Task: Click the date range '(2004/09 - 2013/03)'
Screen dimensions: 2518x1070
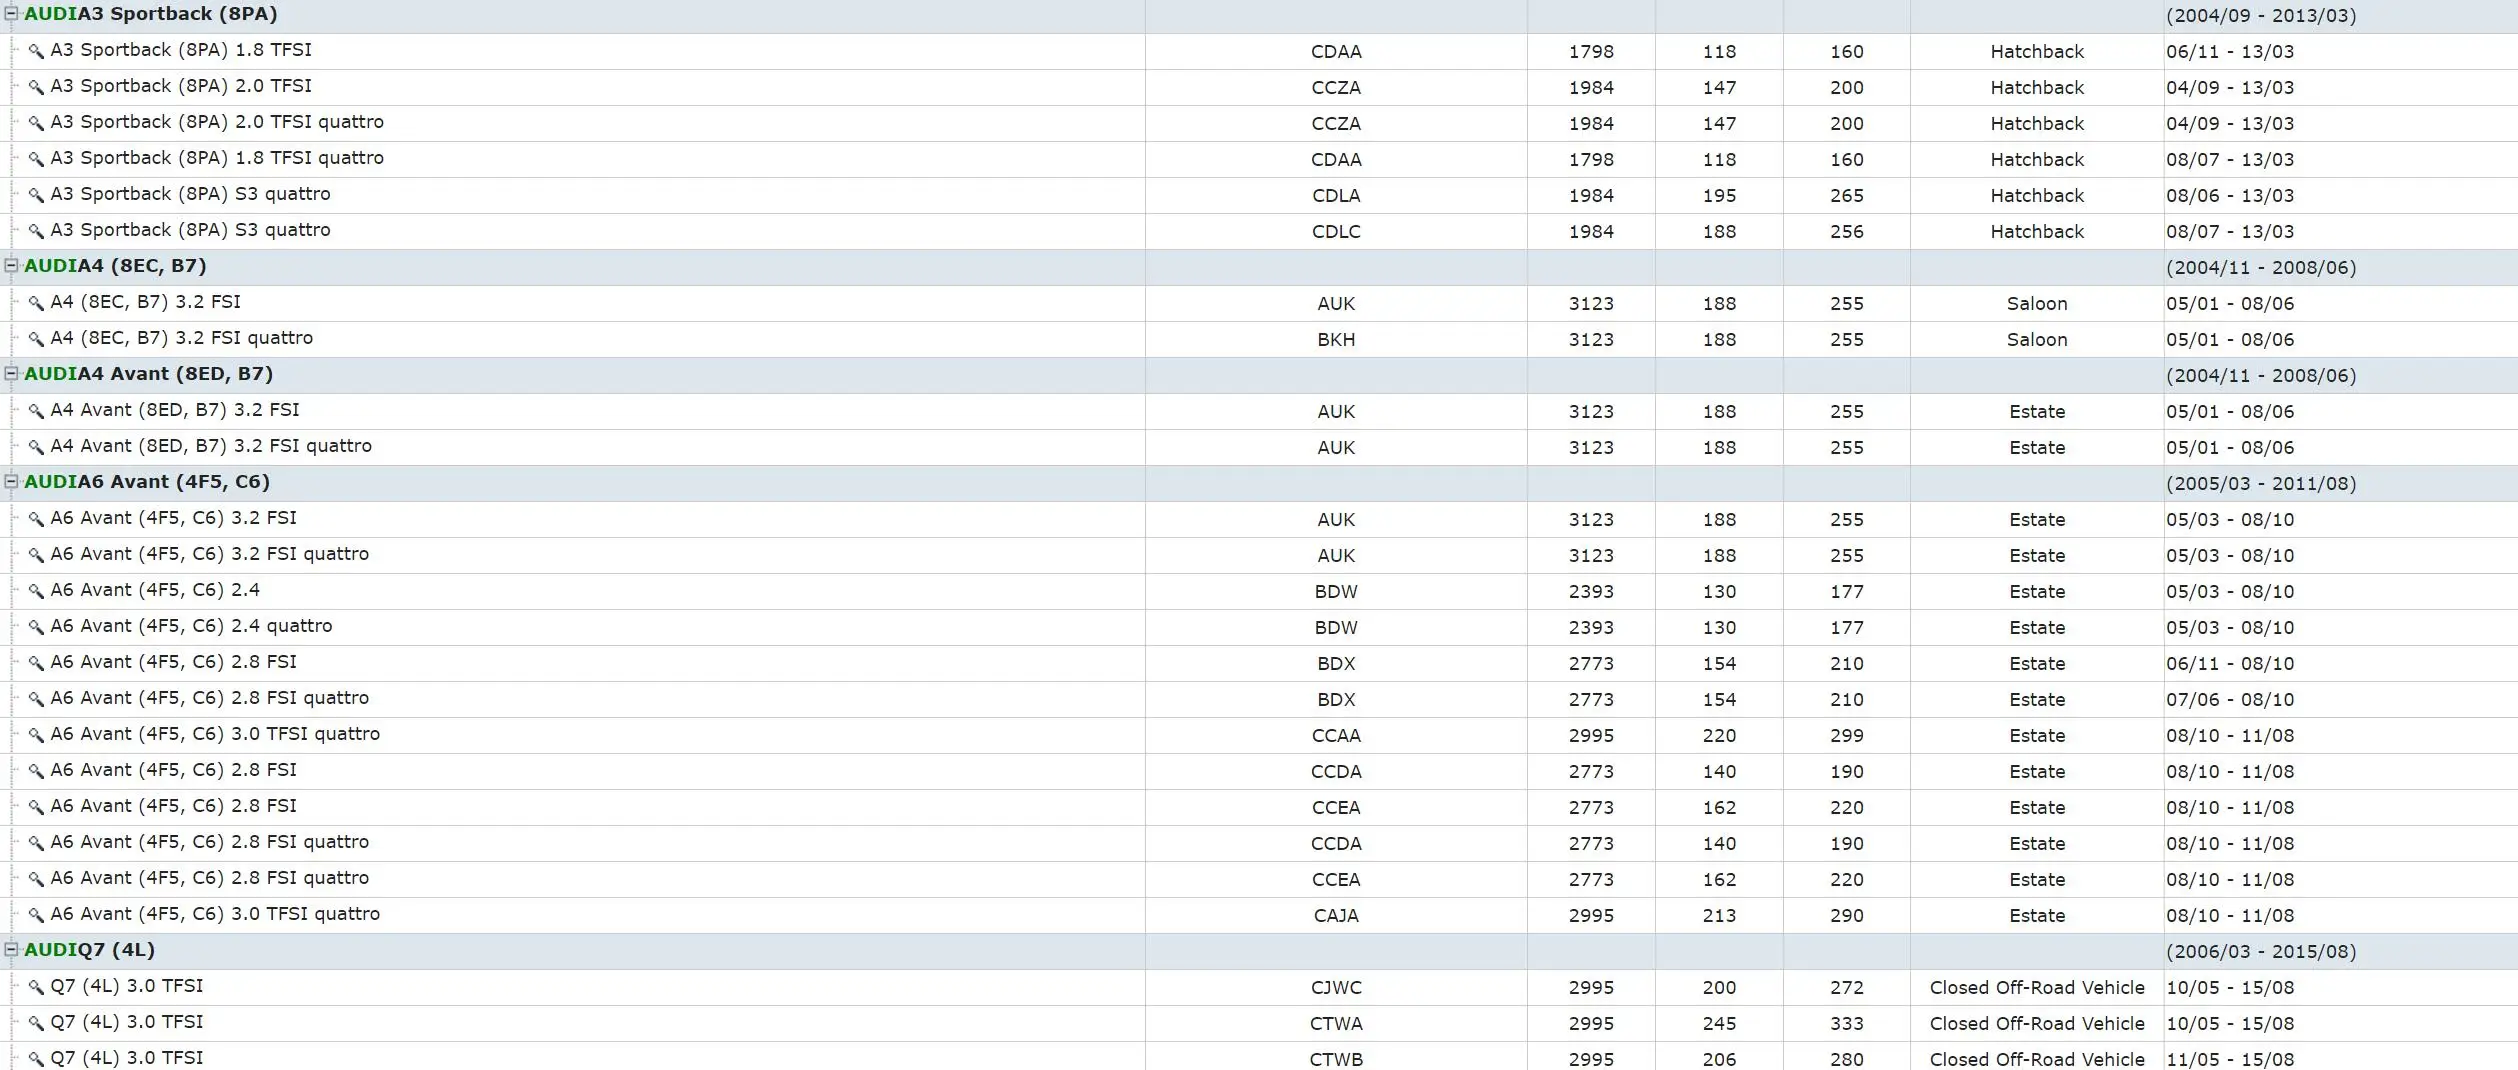Action: click(x=2261, y=16)
